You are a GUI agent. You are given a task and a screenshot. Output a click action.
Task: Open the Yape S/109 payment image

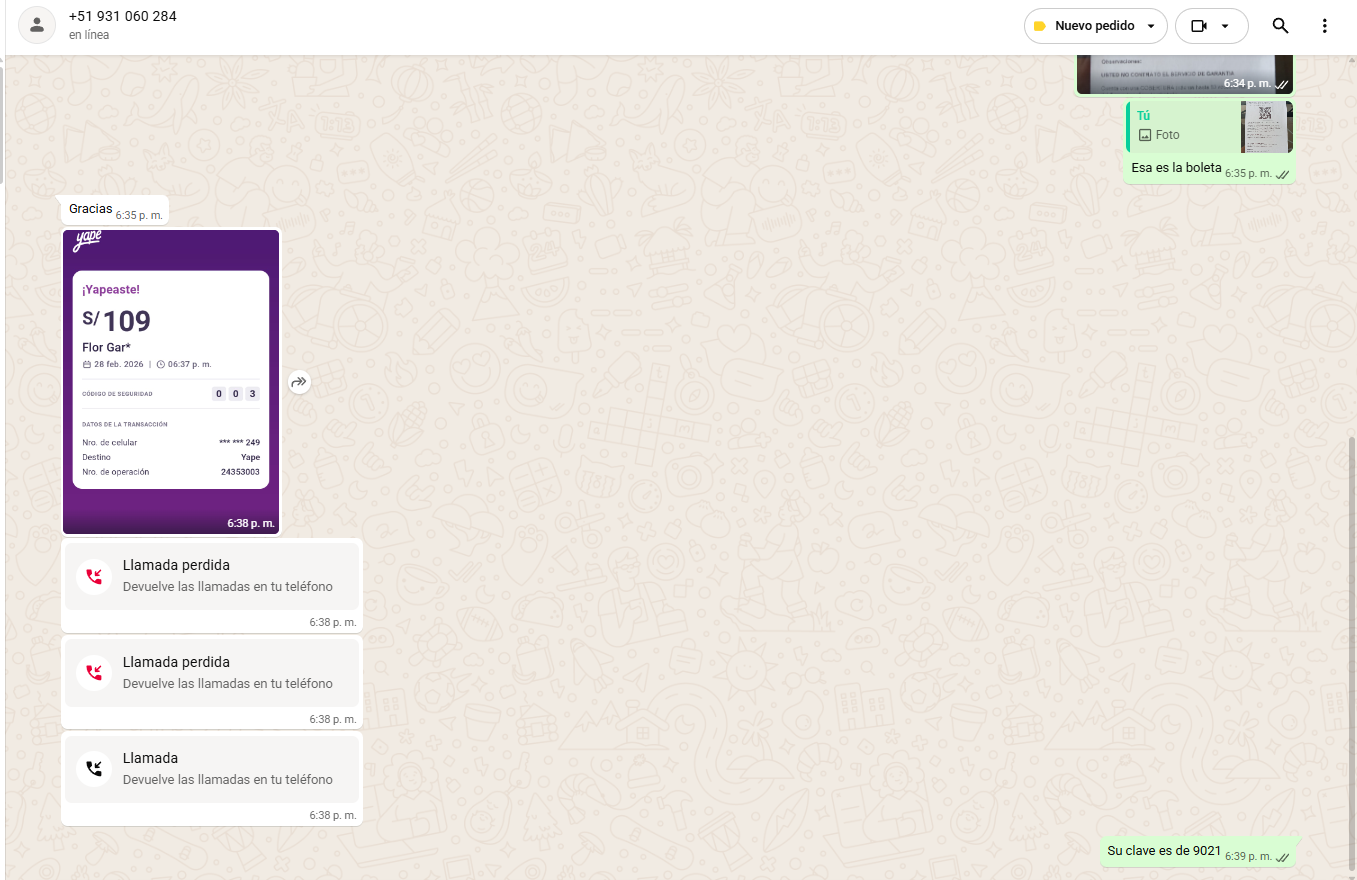point(171,380)
